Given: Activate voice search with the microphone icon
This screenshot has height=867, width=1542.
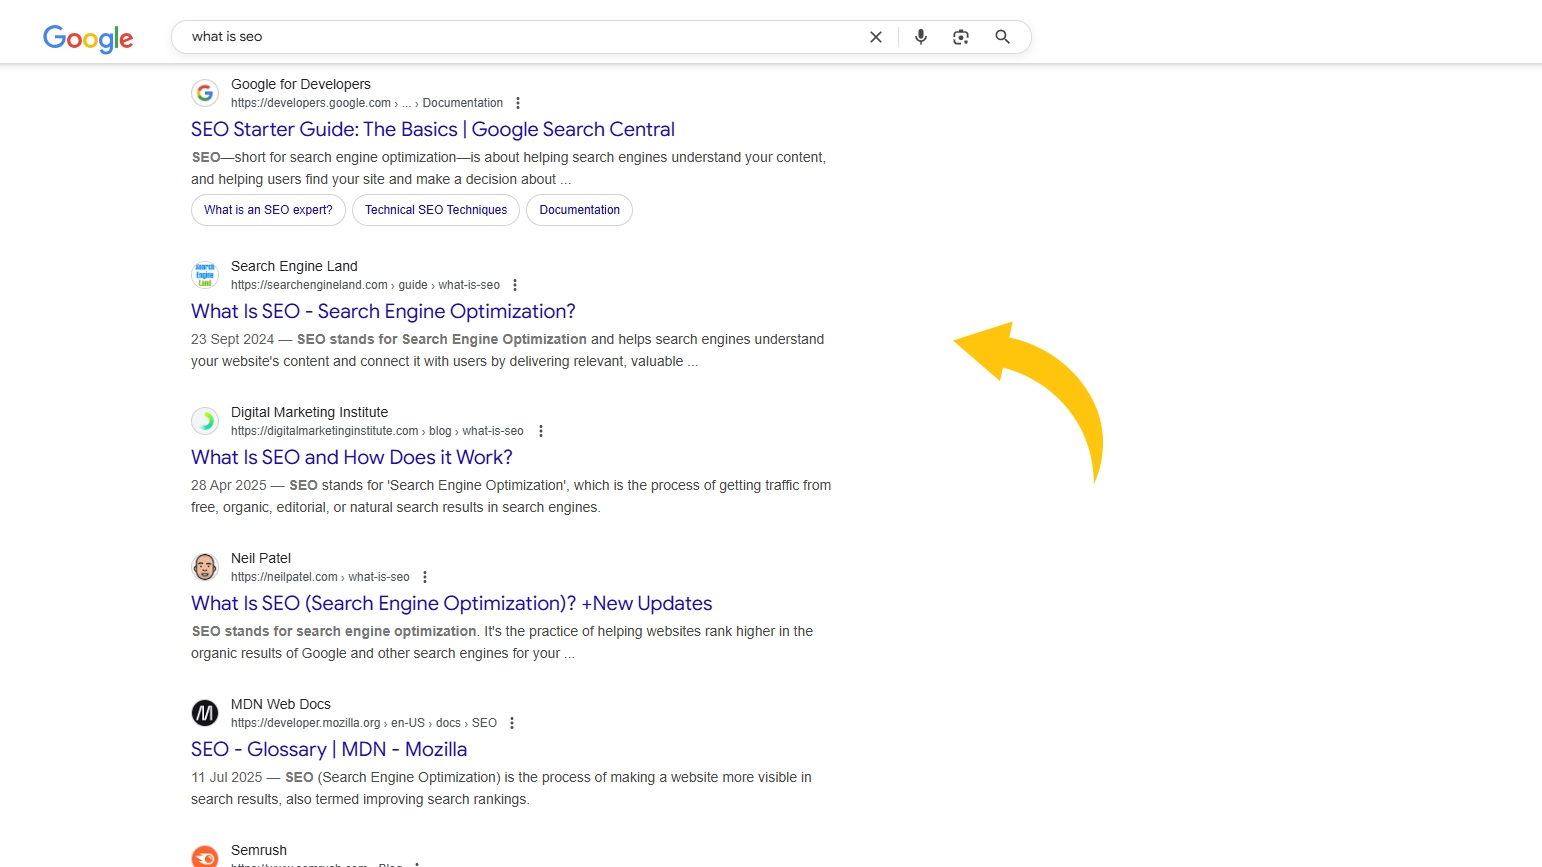Looking at the screenshot, I should tap(920, 36).
